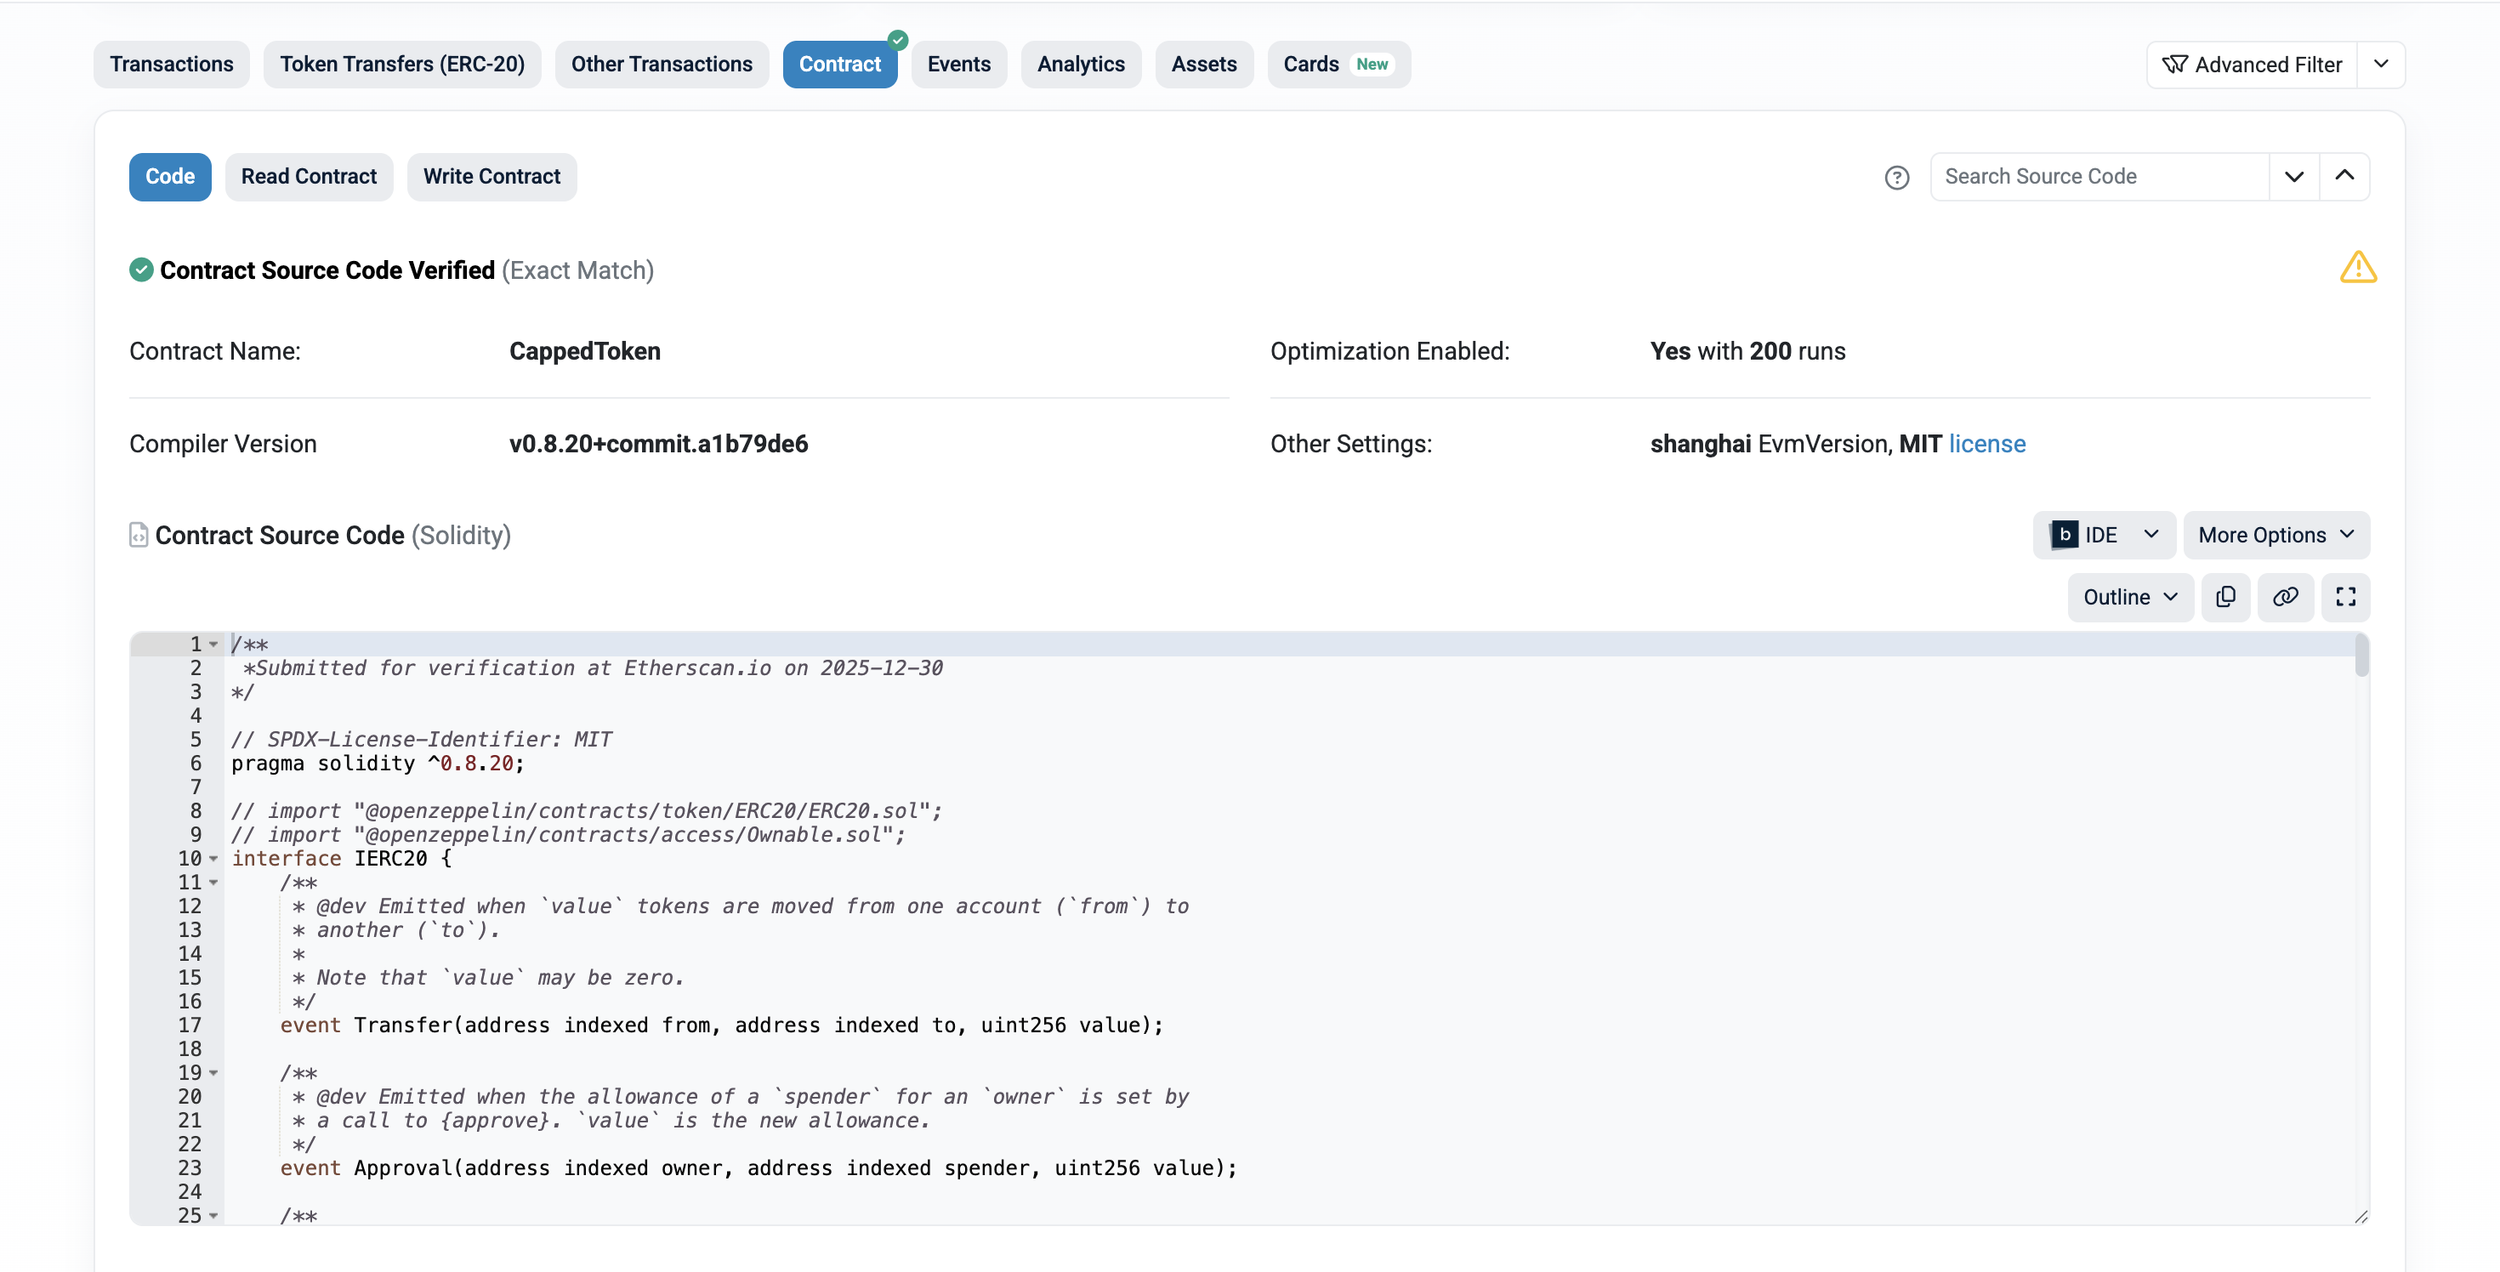Click the Contract Source Code file icon
This screenshot has height=1272, width=2500.
pos(139,535)
